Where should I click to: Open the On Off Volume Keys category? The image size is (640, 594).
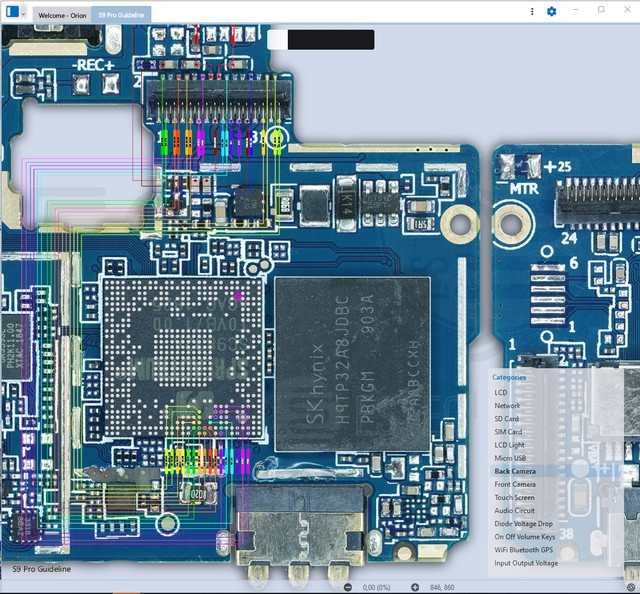pos(524,536)
